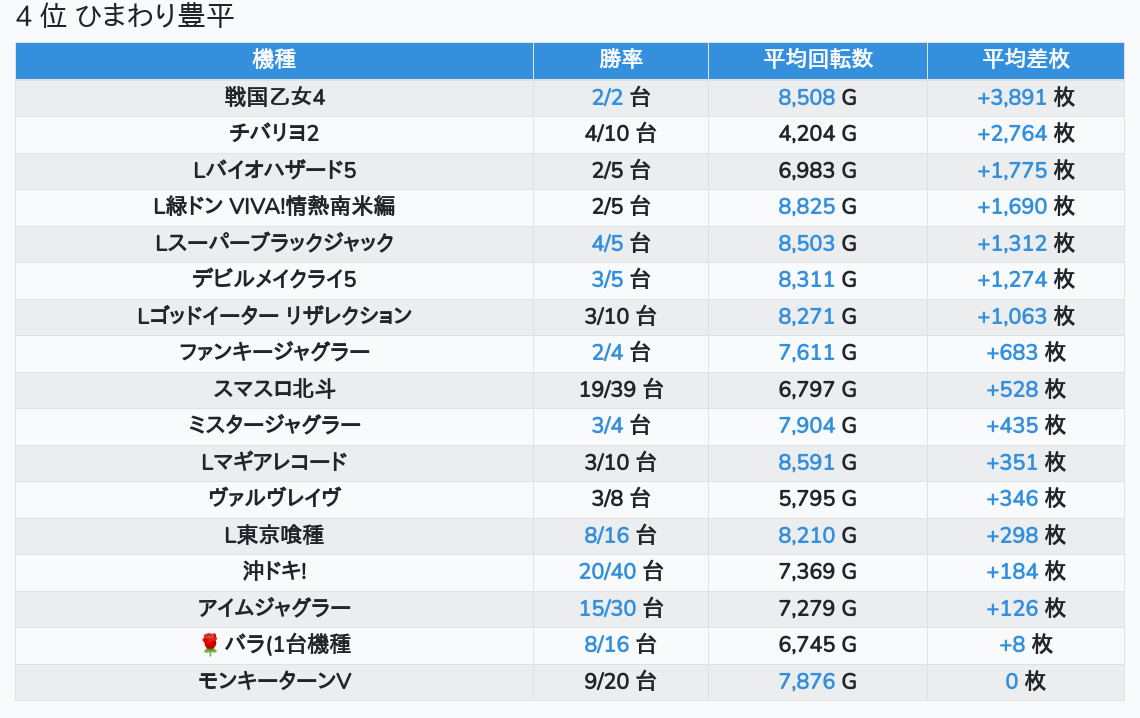1140x718 pixels.
Task: Click L緑ドン VIVA!情熱南米編 entry
Action: tap(274, 206)
